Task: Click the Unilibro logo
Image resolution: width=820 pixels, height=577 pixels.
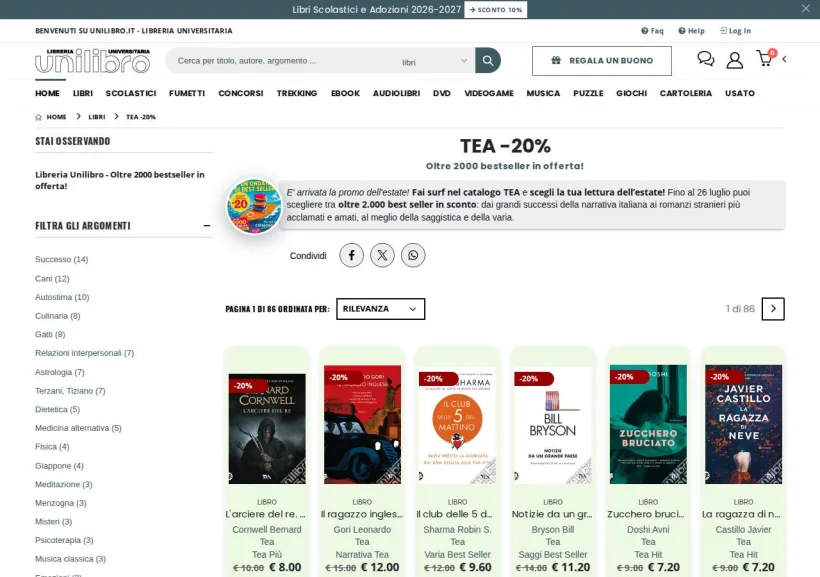Action: pos(93,61)
